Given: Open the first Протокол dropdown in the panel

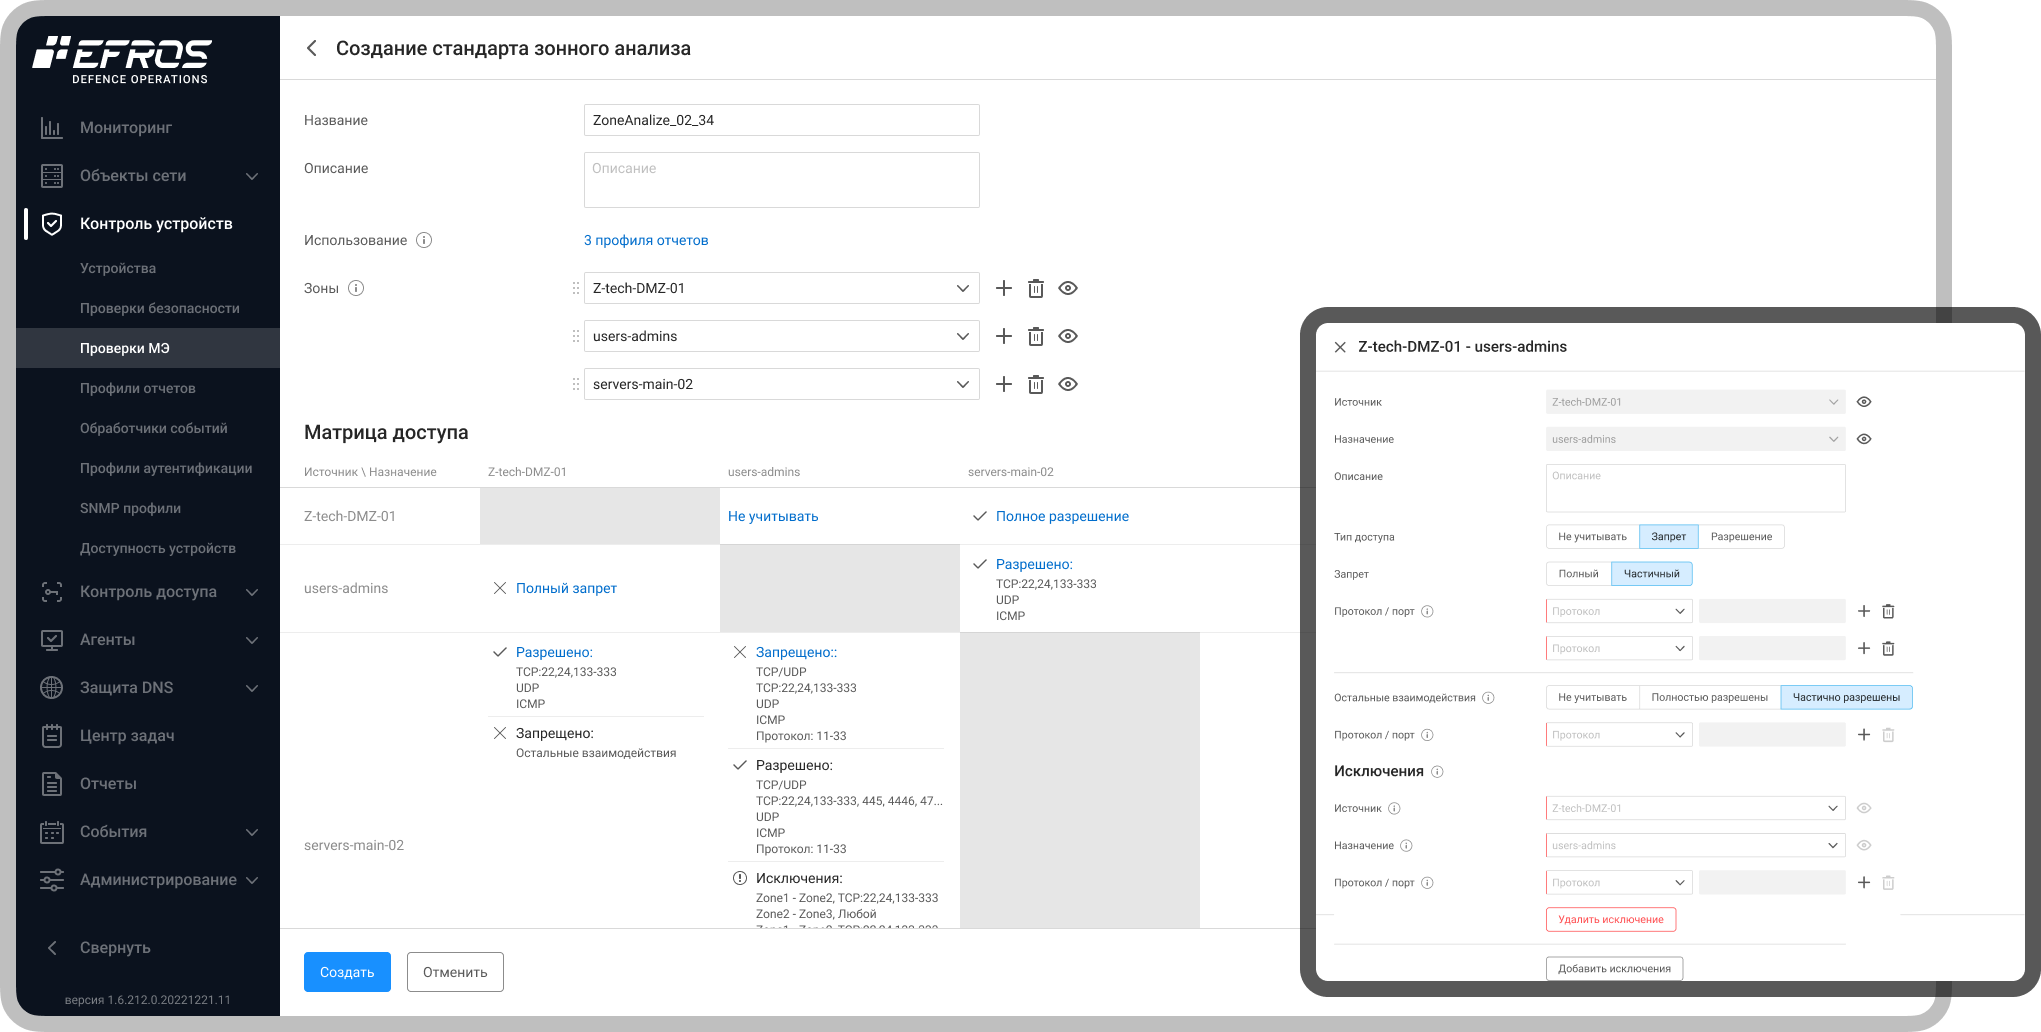Looking at the screenshot, I should 1619,611.
